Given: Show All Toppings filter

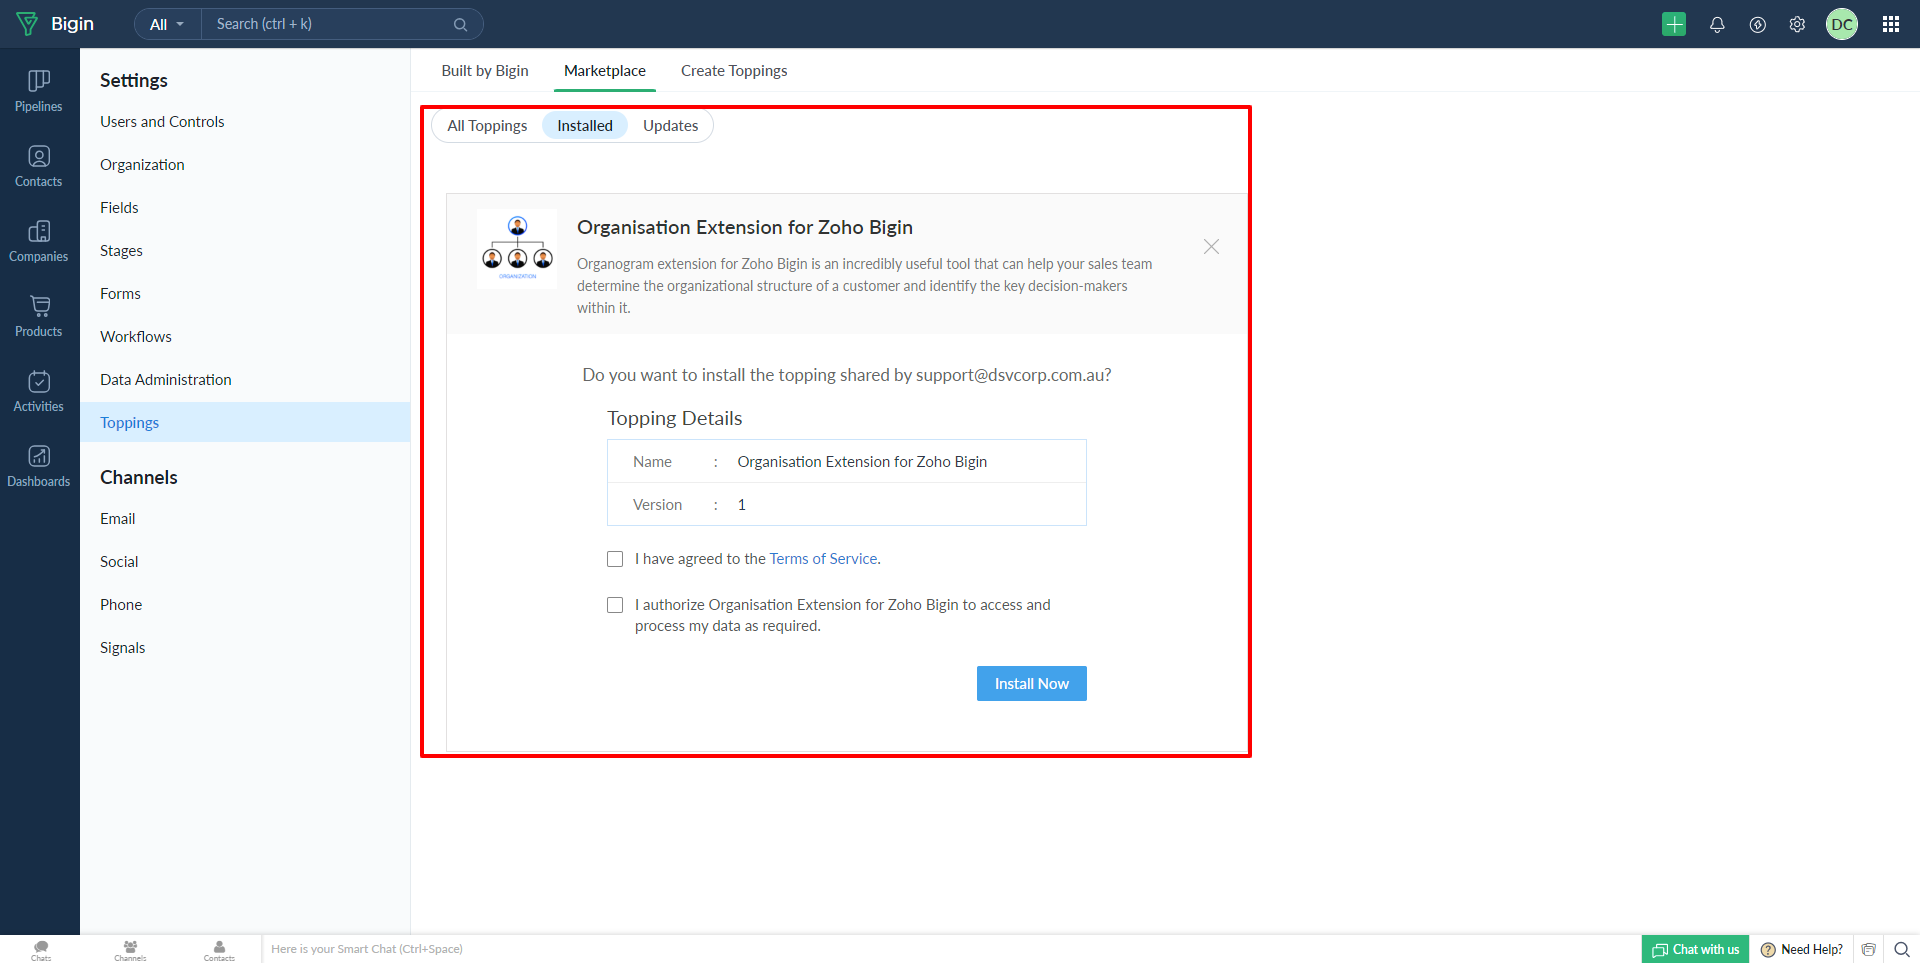Looking at the screenshot, I should pos(487,126).
